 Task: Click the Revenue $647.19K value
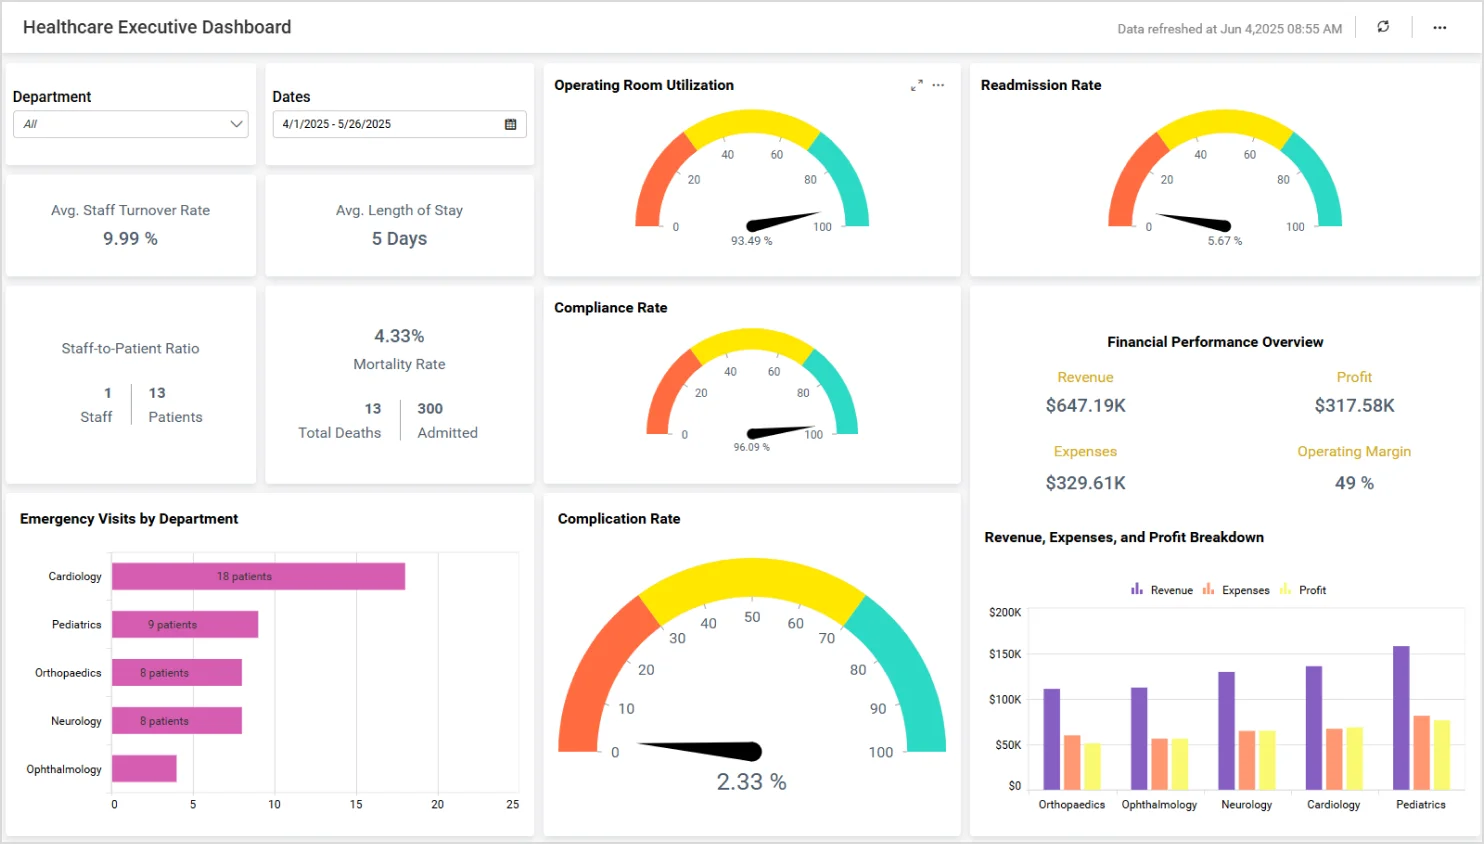click(1085, 406)
